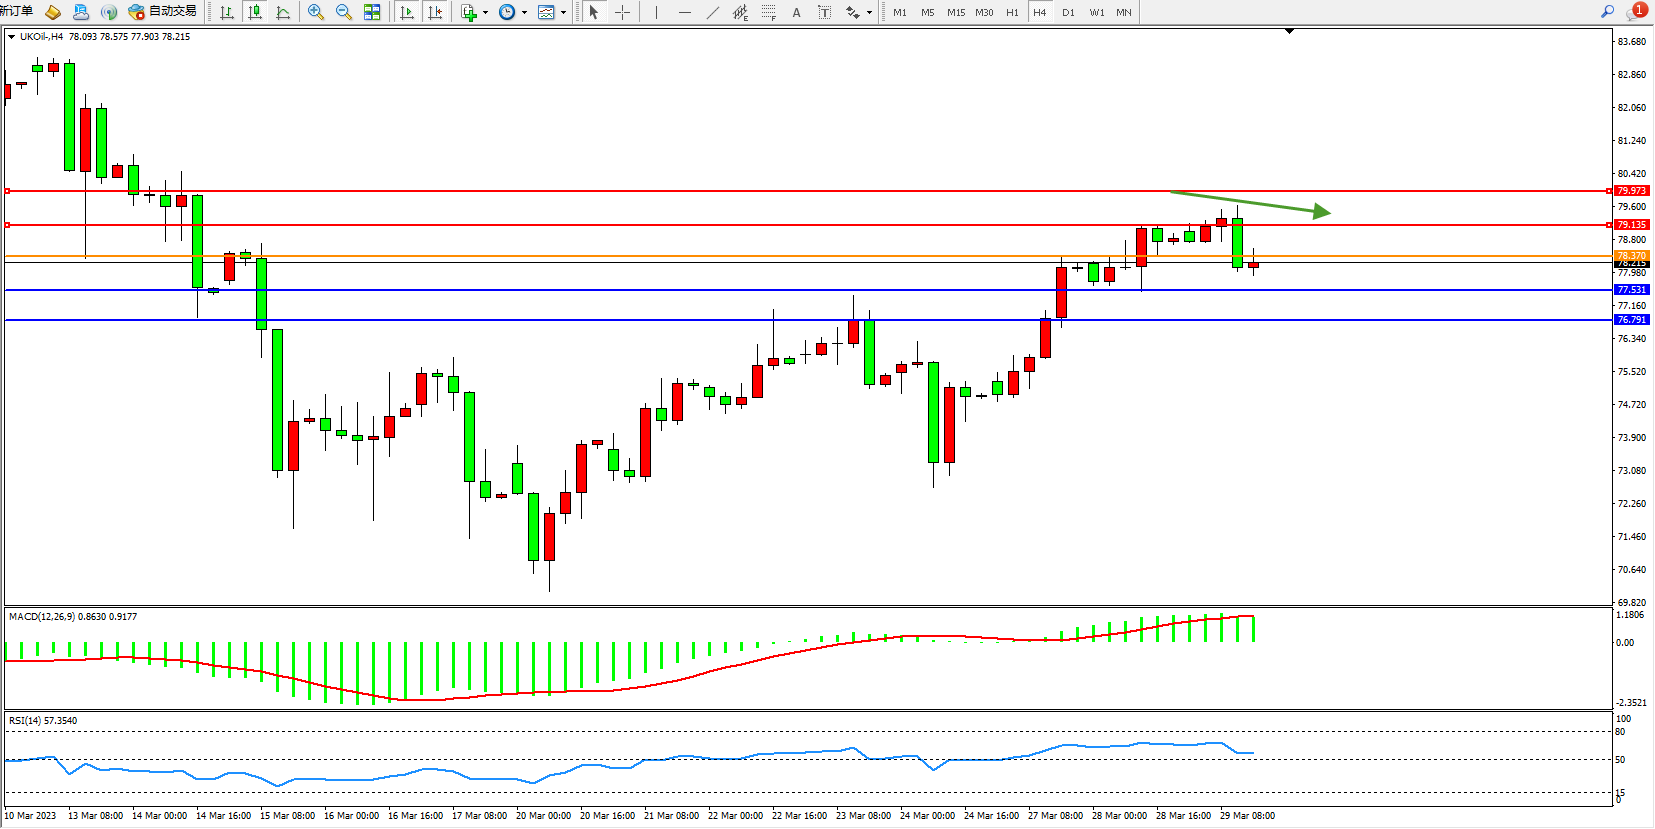The height and width of the screenshot is (829, 1655).
Task: Expand the periodicity clock dropdown arrow
Action: 524,13
